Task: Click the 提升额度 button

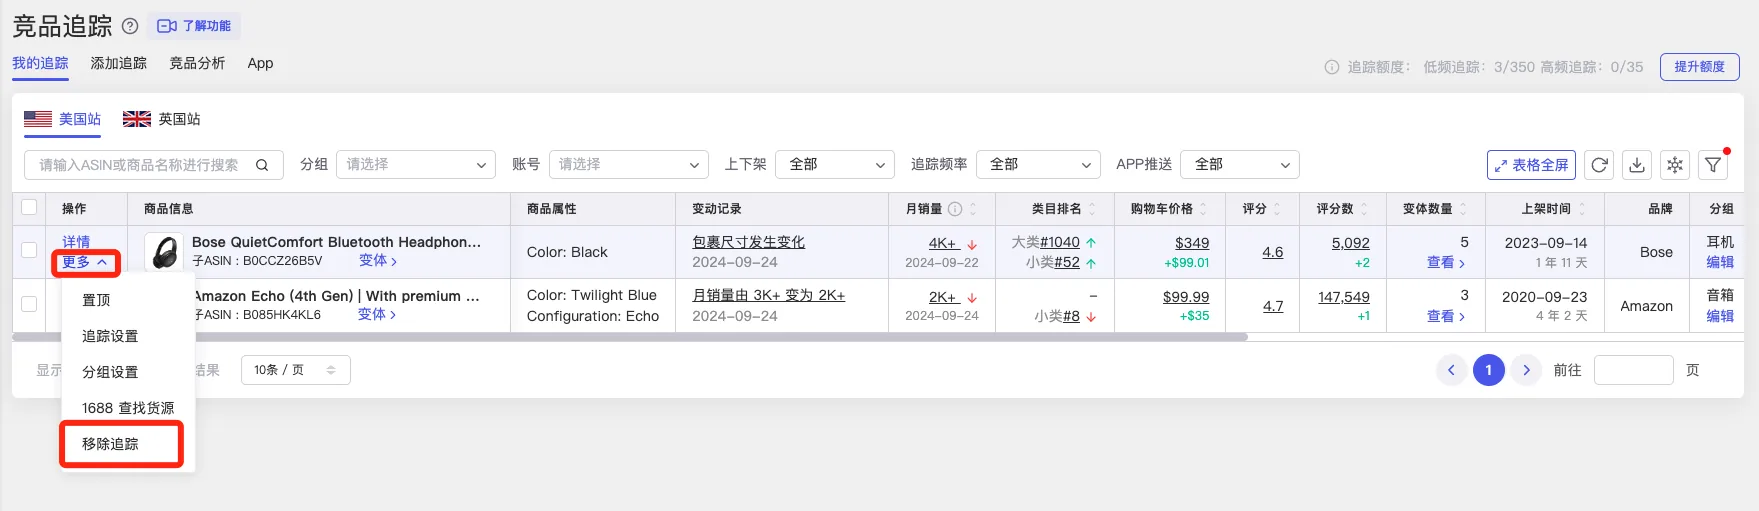Action: pyautogui.click(x=1699, y=67)
